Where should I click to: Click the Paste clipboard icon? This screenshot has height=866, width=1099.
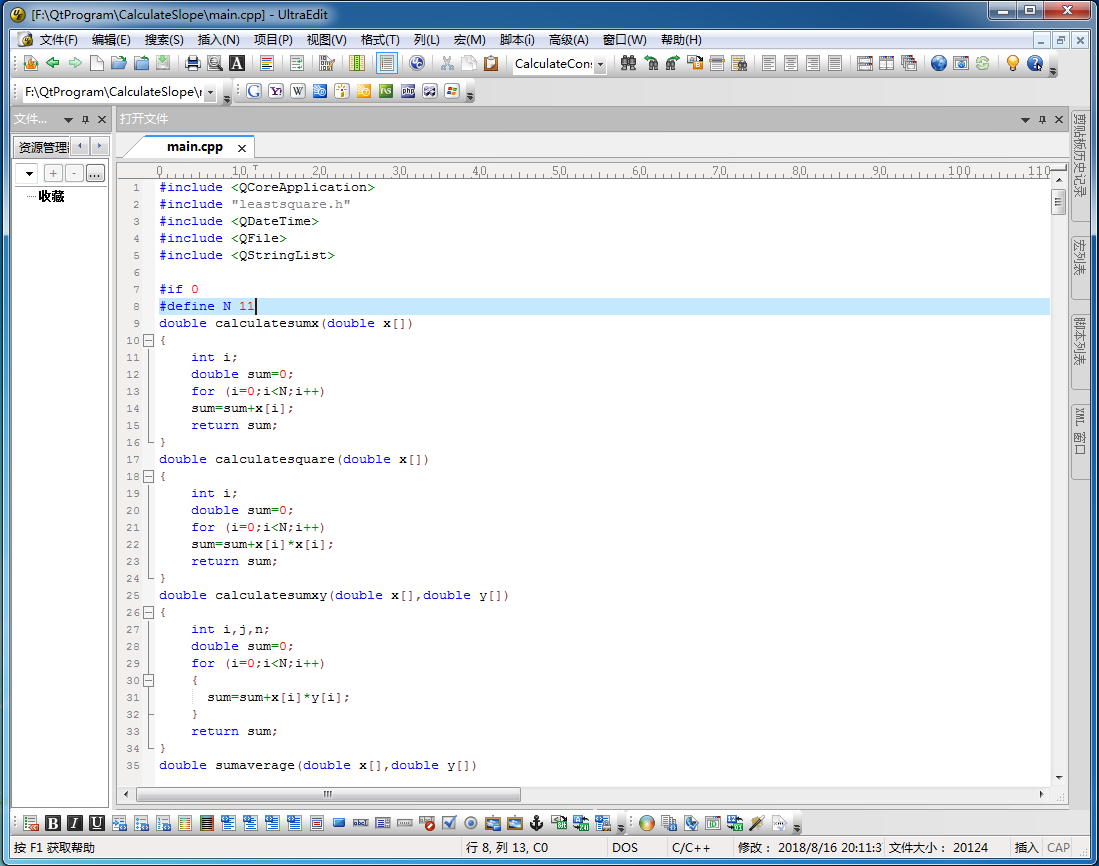[491, 63]
